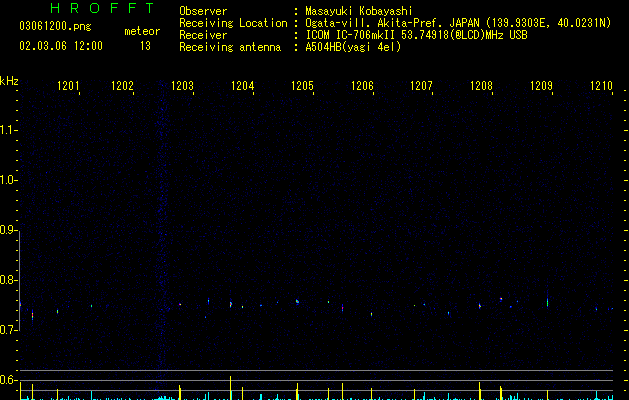
Task: Click the meteor echo at 1205
Action: (x=297, y=301)
